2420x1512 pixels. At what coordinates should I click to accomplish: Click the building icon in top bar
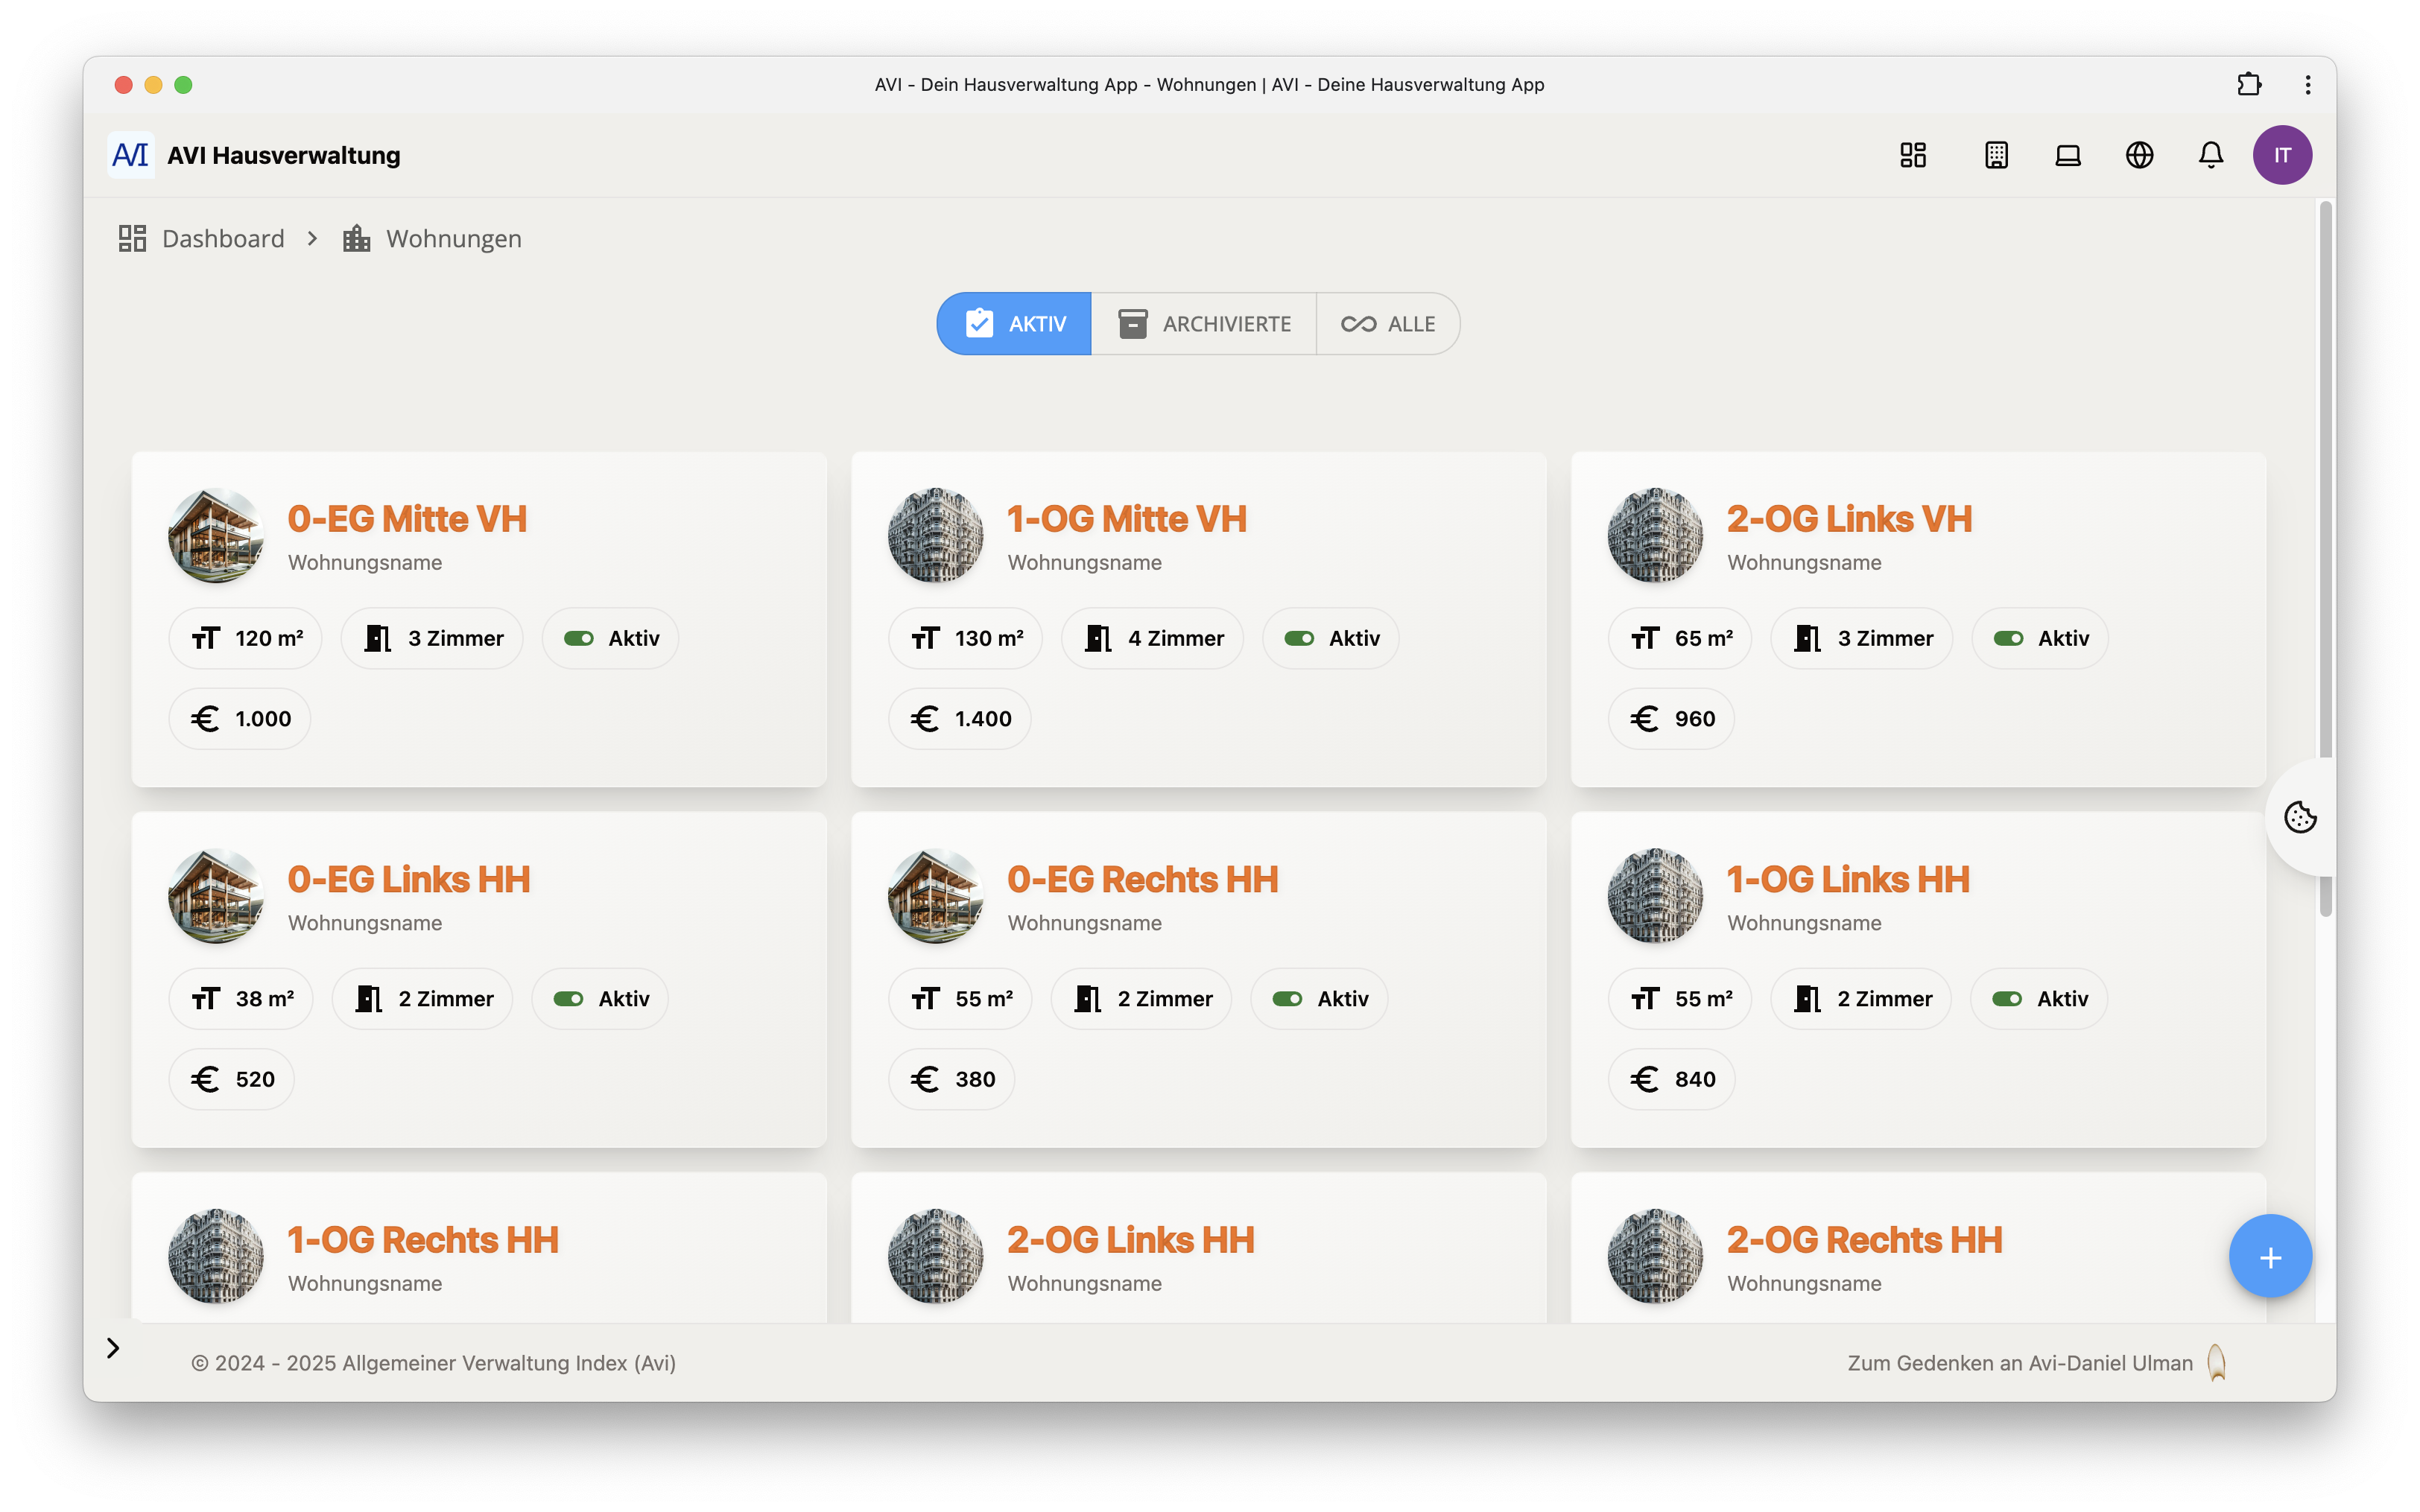1996,155
